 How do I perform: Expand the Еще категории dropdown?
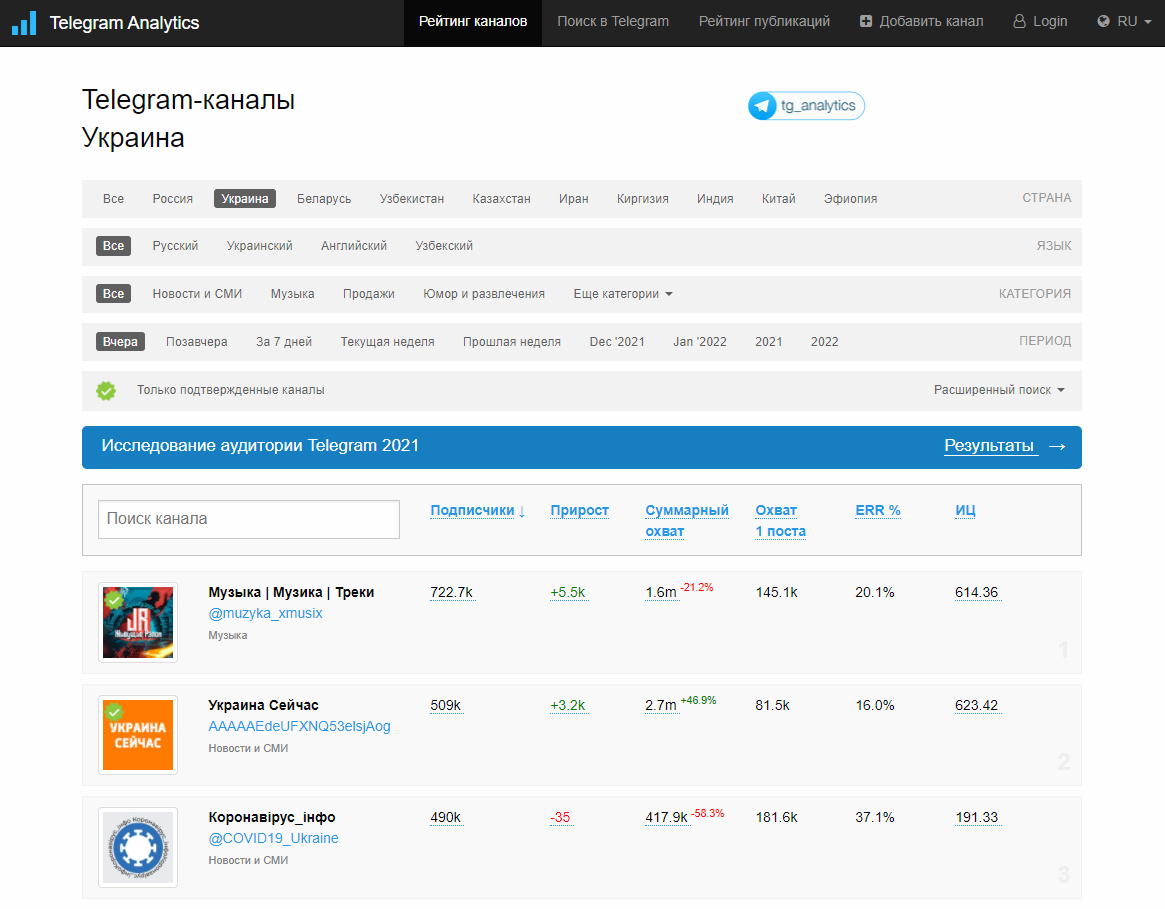[623, 294]
